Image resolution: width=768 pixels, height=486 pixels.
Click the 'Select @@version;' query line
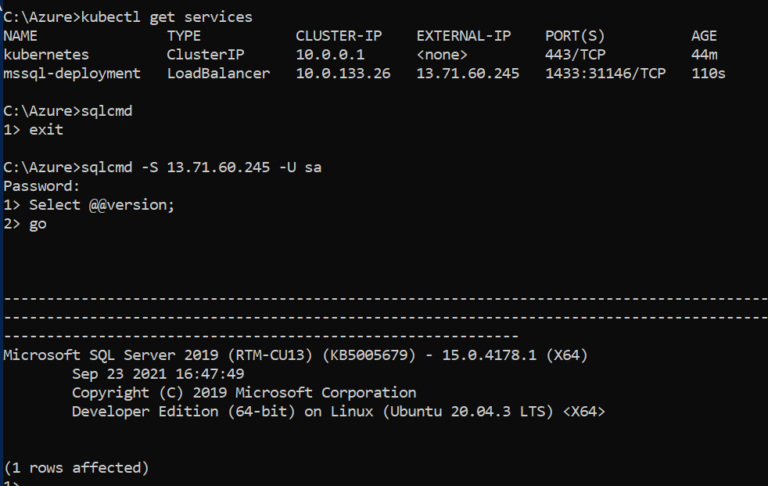tap(102, 205)
